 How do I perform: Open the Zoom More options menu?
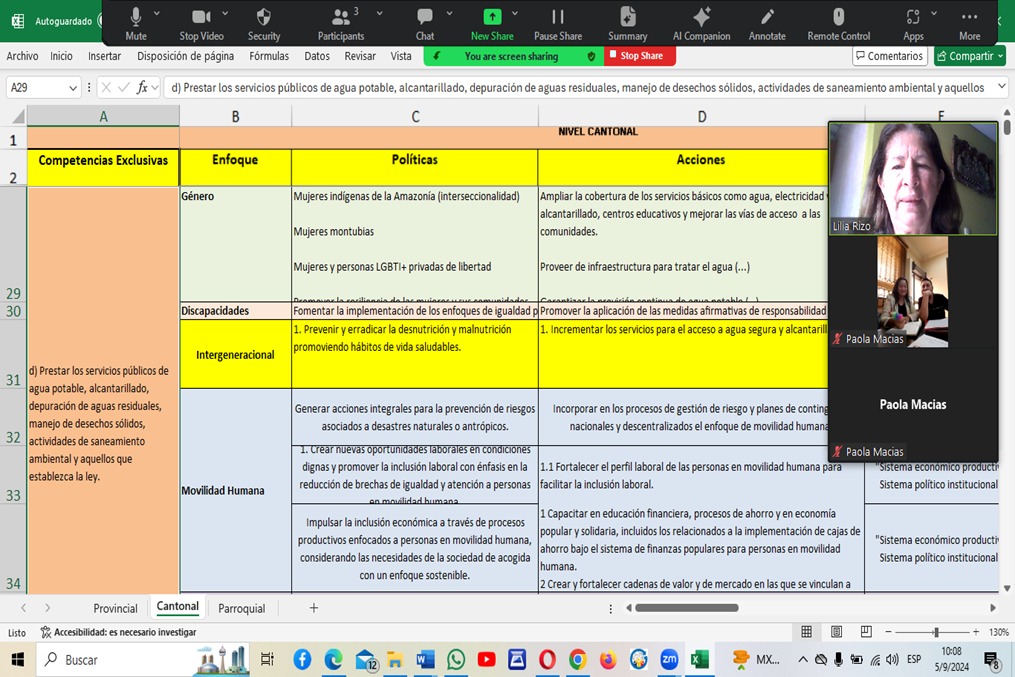(969, 24)
